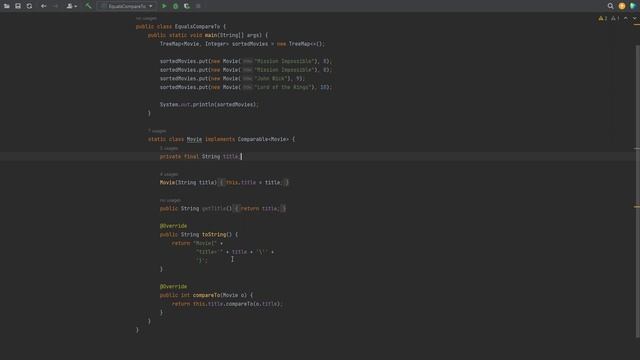Click 'TreeMap<Movie, Integer> sortedMovies' declaration

point(214,44)
